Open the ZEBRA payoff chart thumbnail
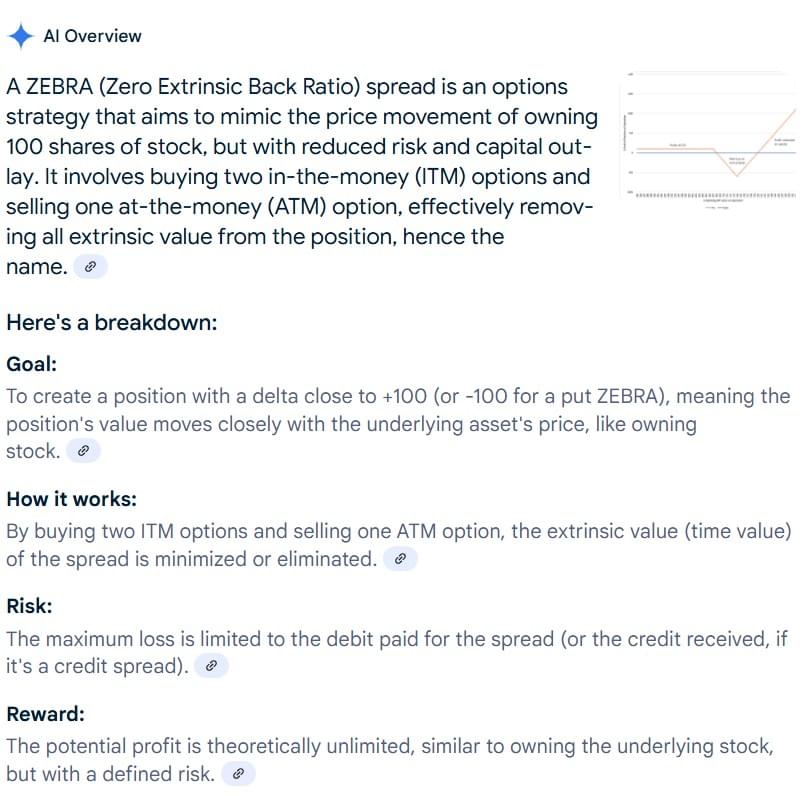Image resolution: width=812 pixels, height=796 pixels. click(710, 141)
